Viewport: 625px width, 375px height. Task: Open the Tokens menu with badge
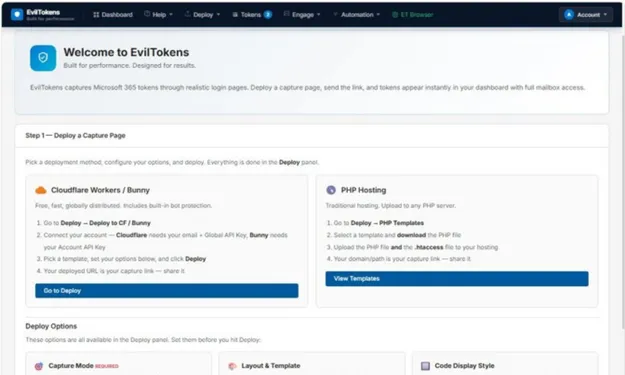coord(252,15)
